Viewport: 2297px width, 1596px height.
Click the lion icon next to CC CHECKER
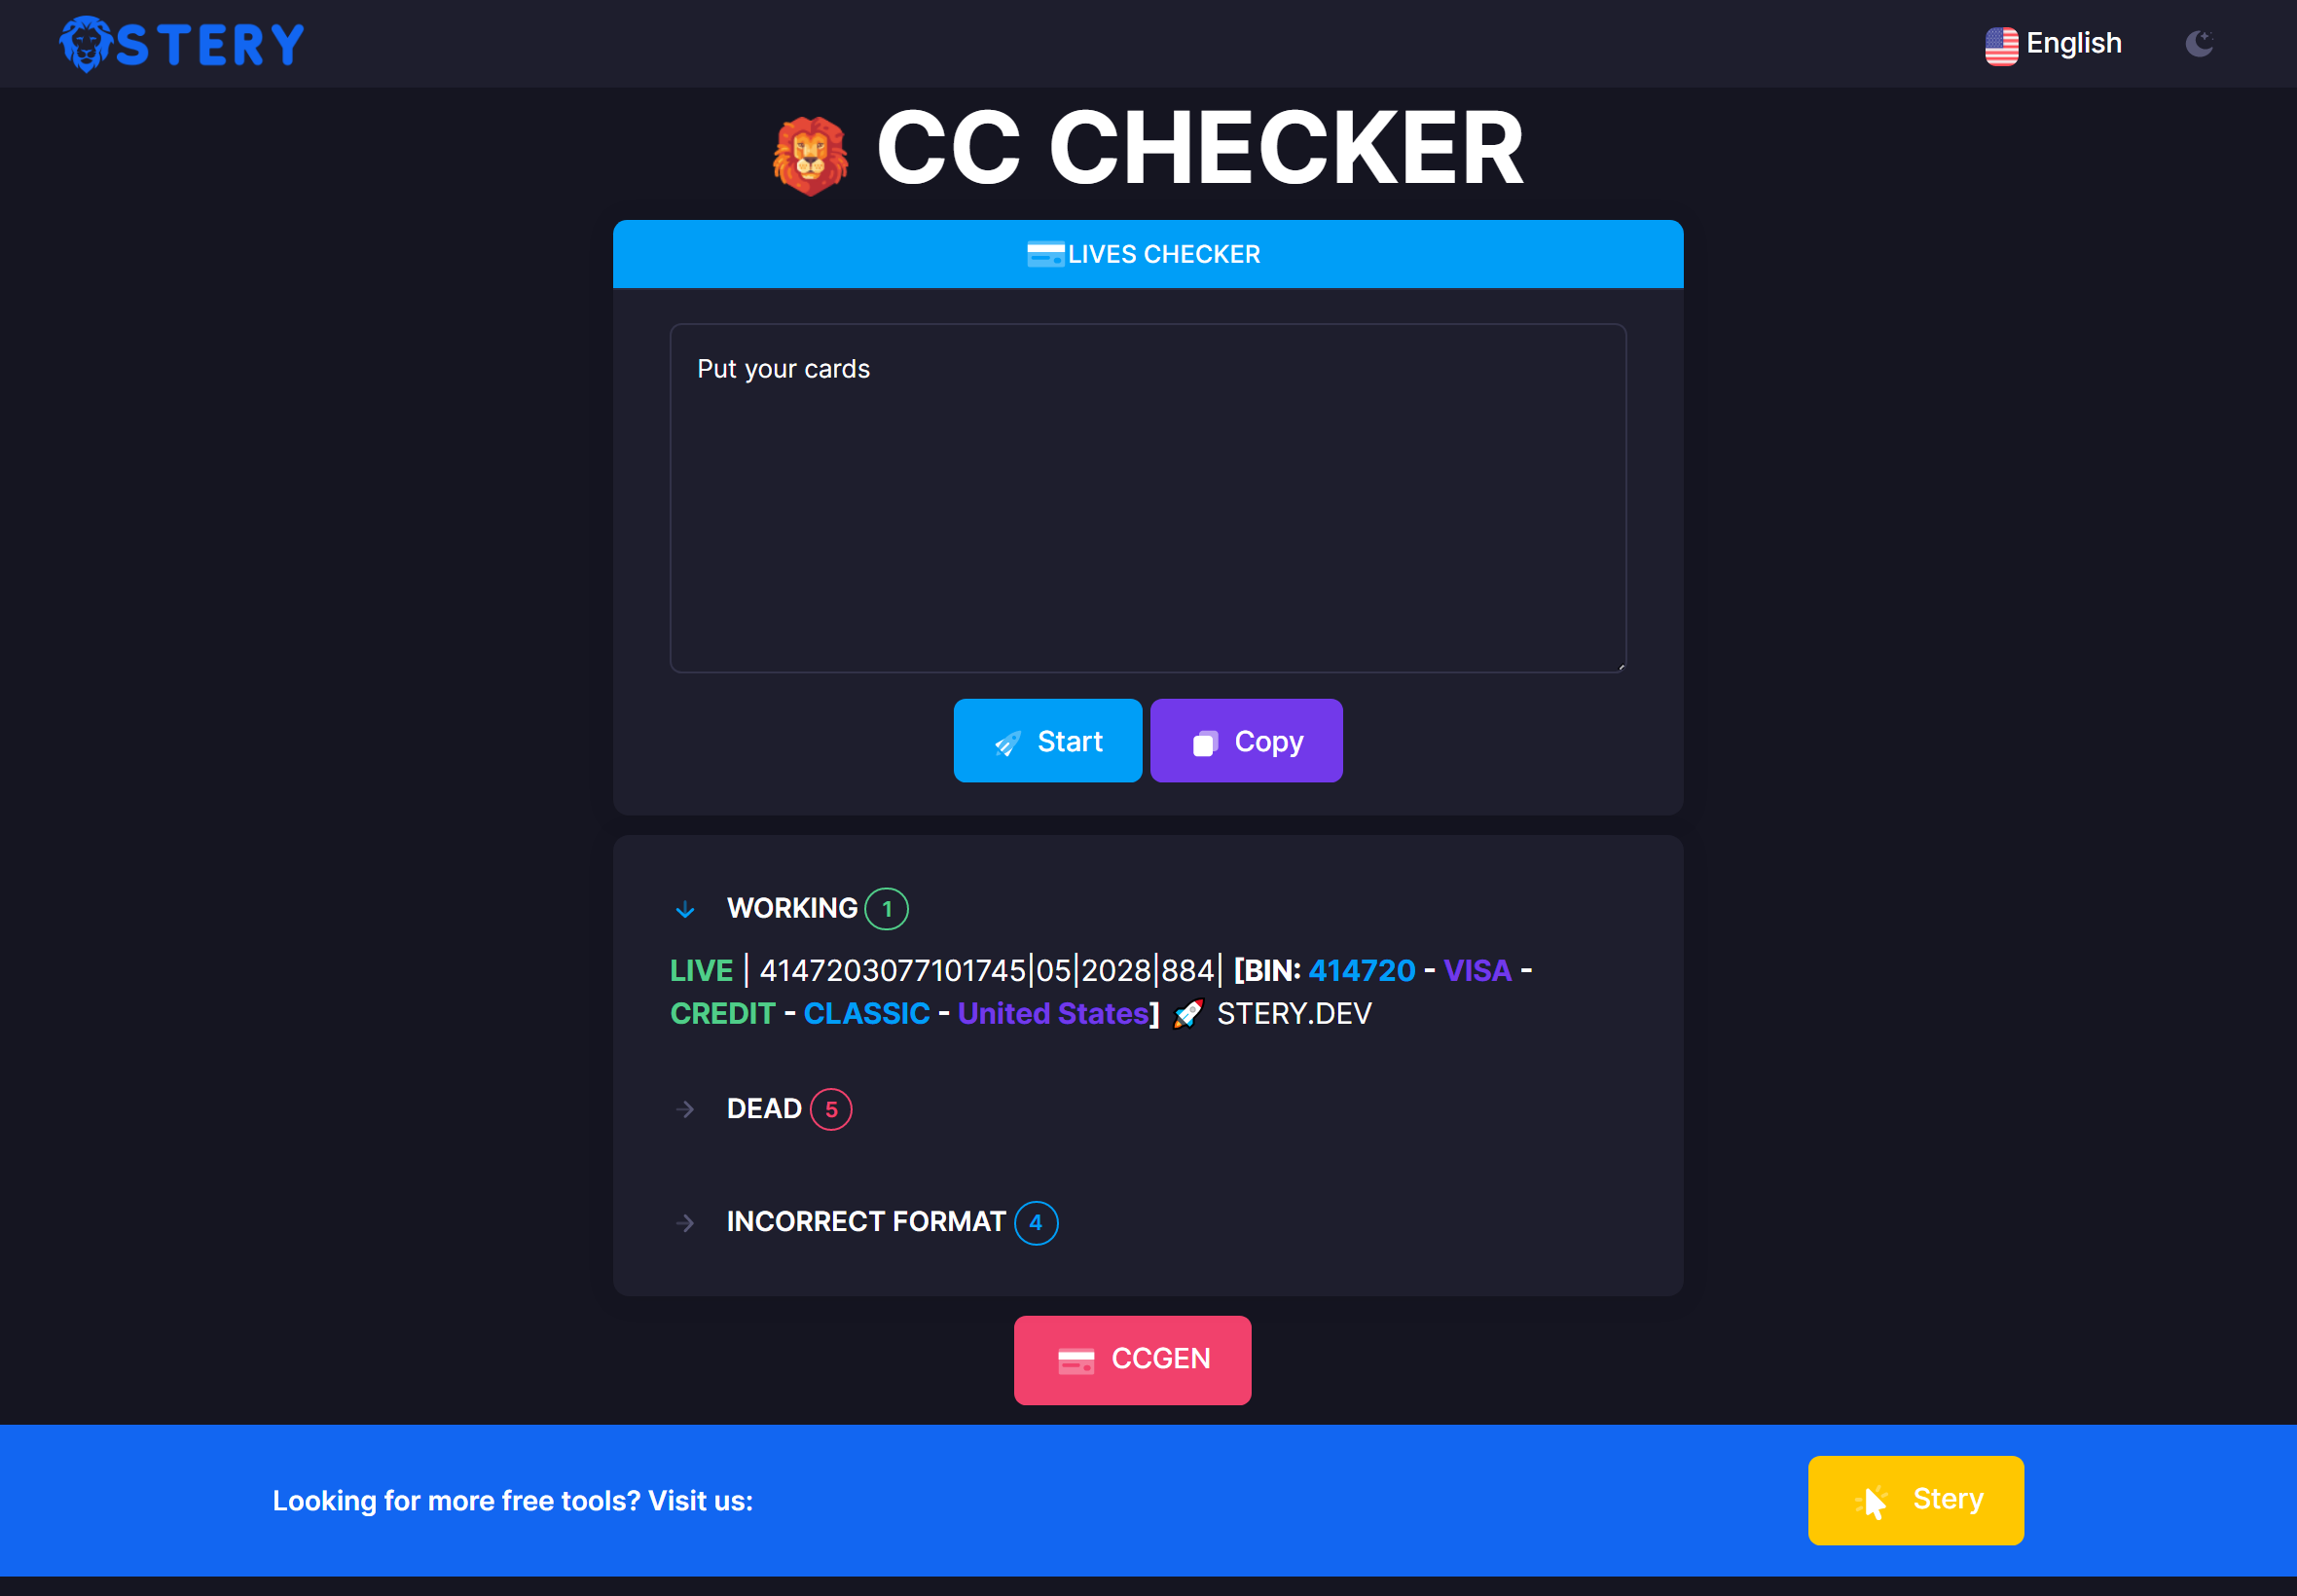(808, 154)
